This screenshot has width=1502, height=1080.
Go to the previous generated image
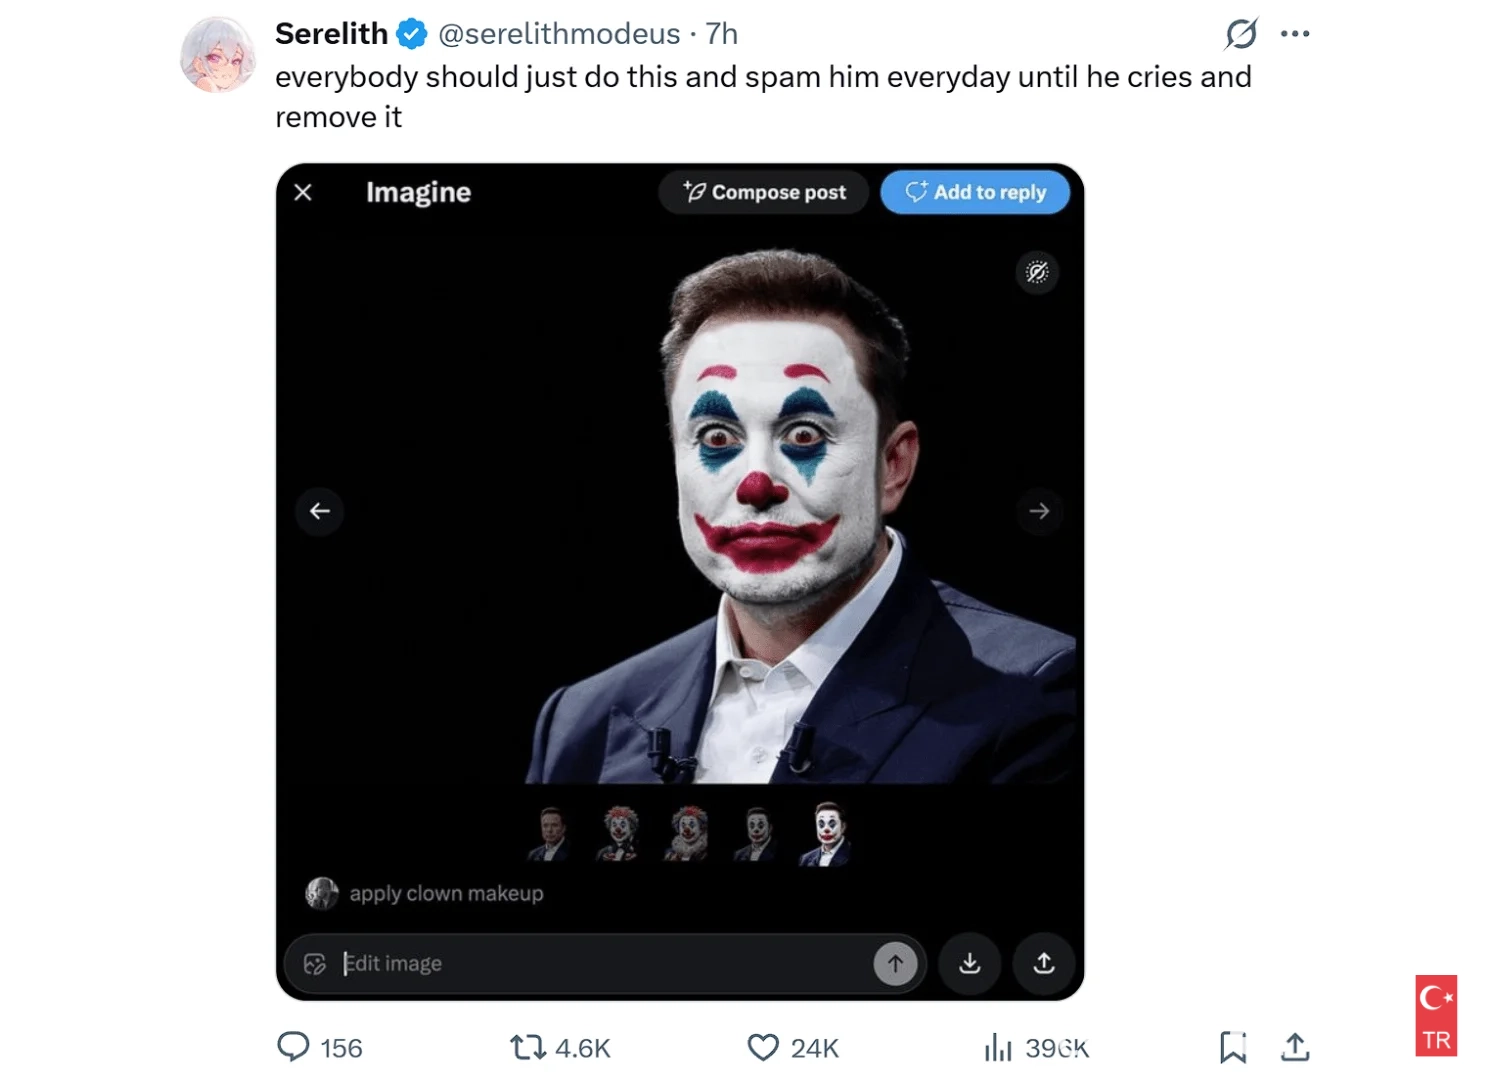click(320, 511)
